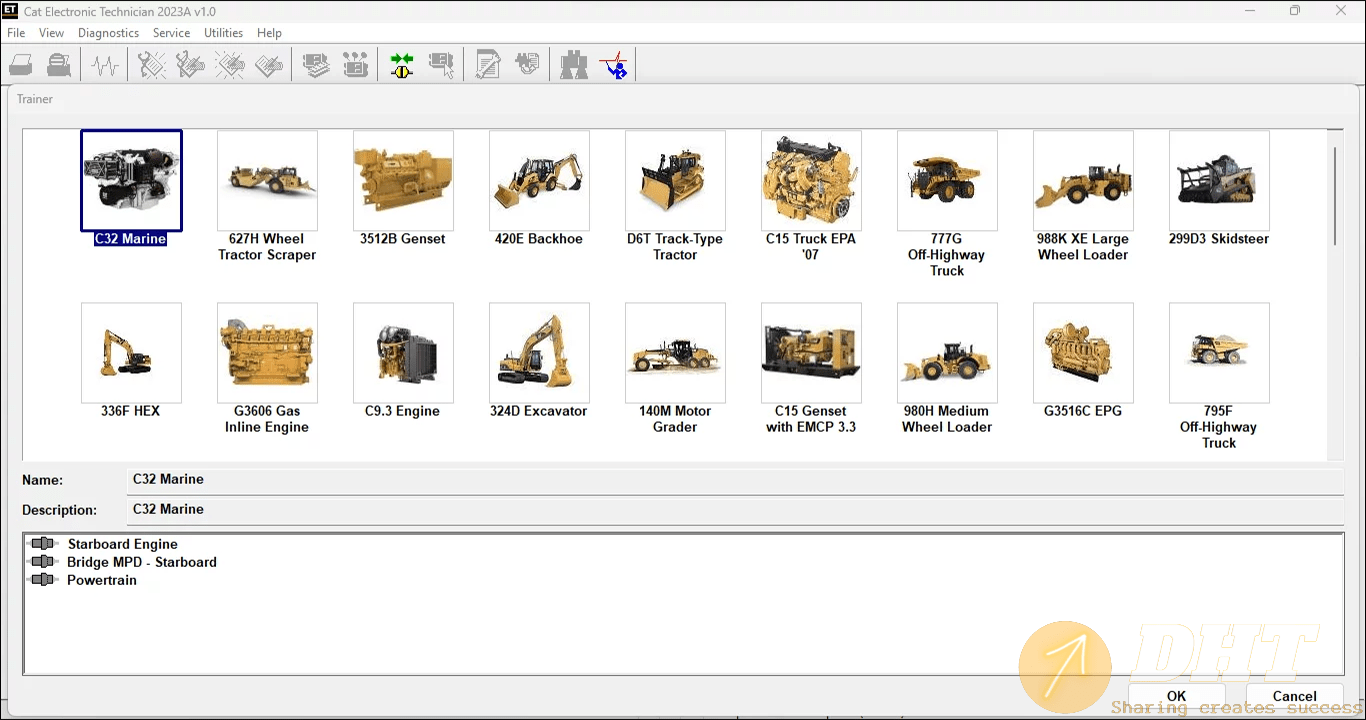The height and width of the screenshot is (720, 1366).
Task: Click the Print toolbar icon
Action: pos(21,64)
